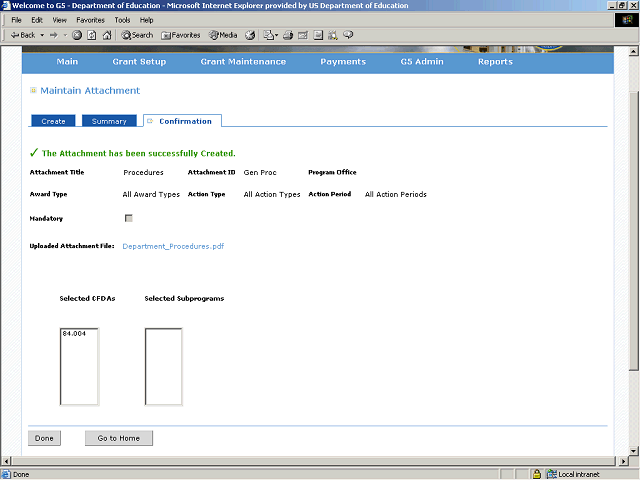The width and height of the screenshot is (640, 480).
Task: Click the Done button
Action: (44, 438)
